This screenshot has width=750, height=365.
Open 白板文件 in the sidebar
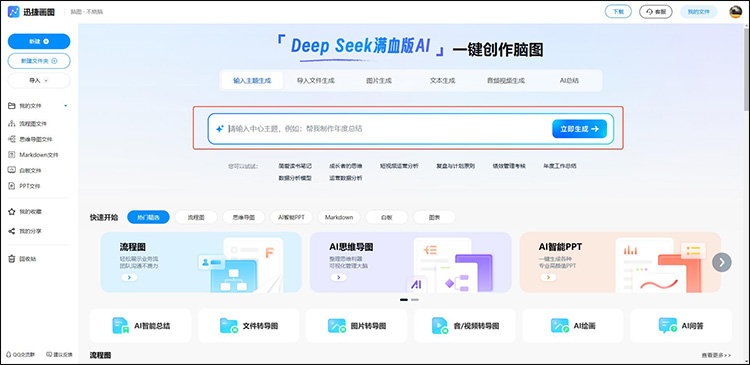point(25,170)
